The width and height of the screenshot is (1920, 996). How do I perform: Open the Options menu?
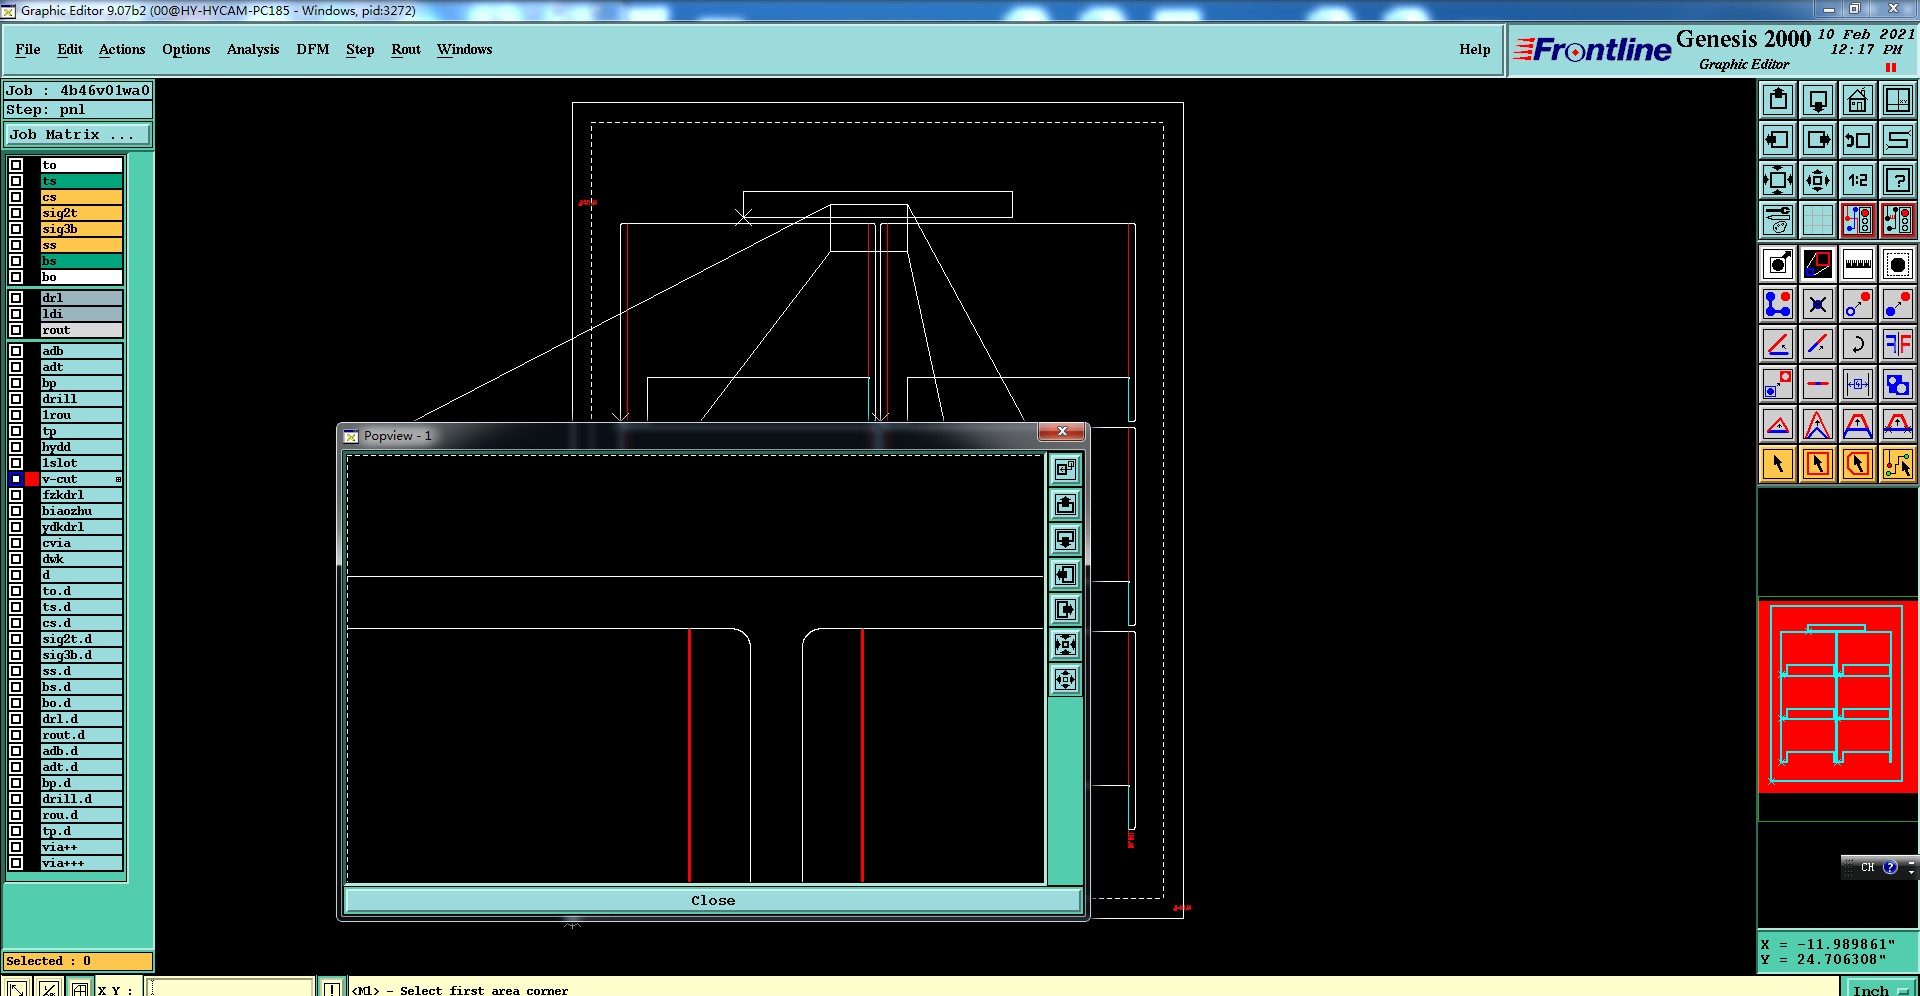186,49
